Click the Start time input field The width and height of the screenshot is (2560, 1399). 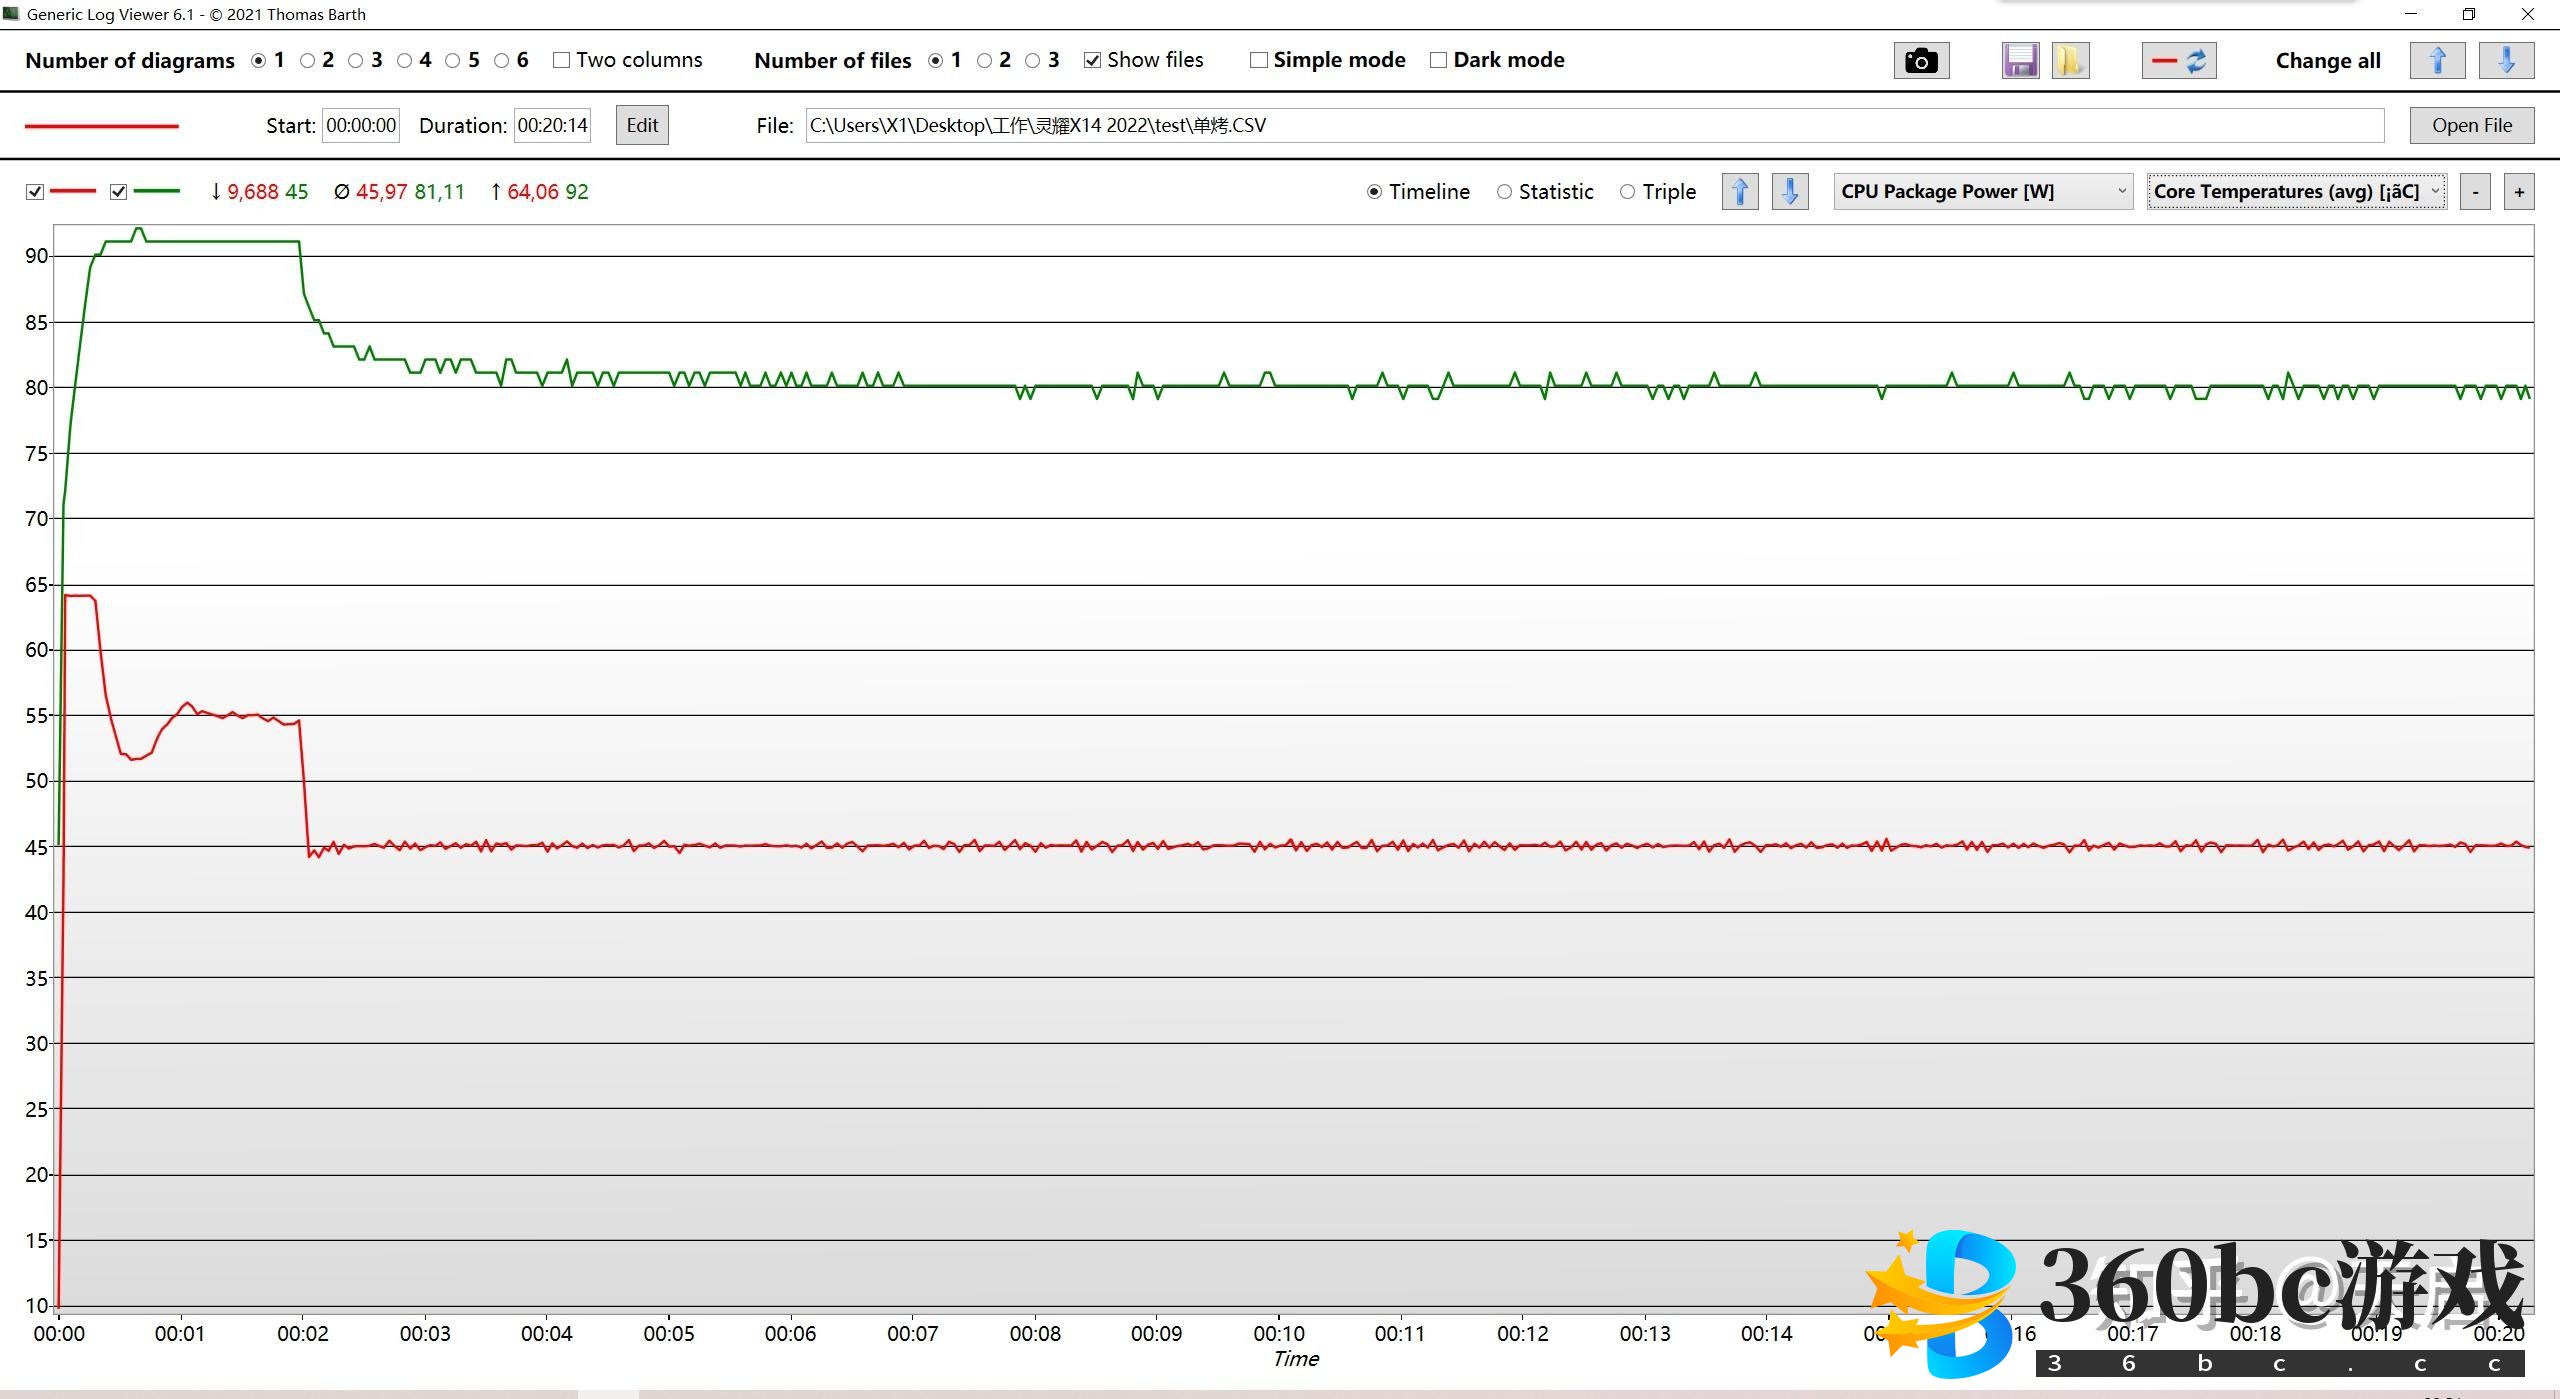361,125
